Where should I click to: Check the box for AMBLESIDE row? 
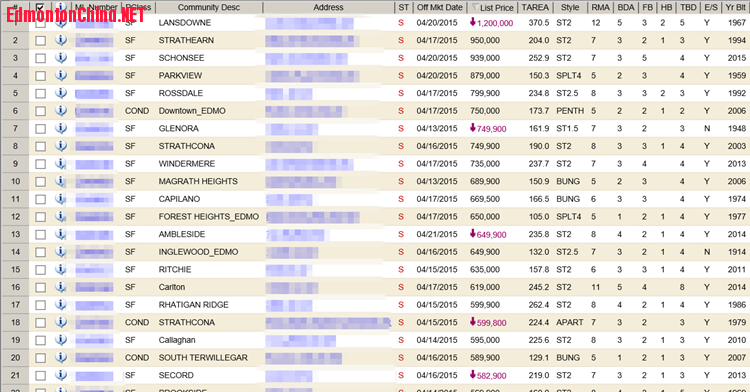(41, 235)
